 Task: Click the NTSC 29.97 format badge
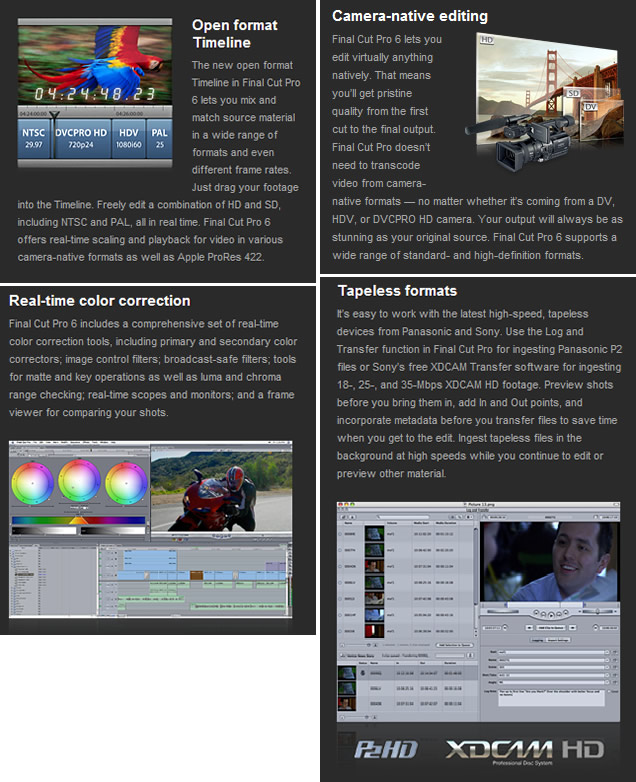33,138
